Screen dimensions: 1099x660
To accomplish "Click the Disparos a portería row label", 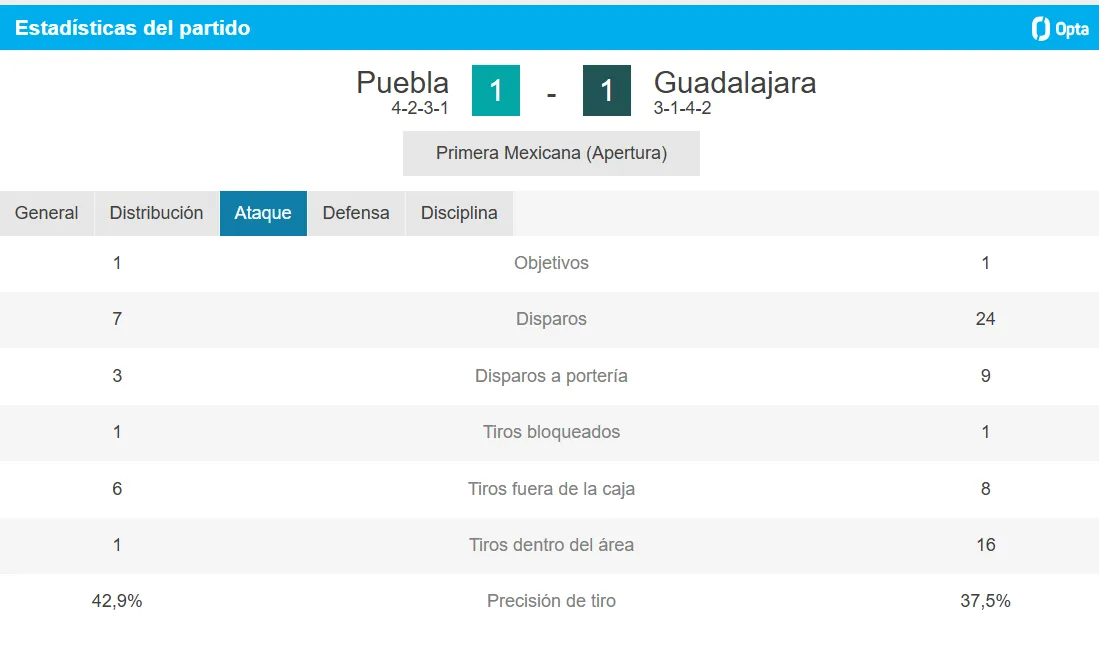I will tap(551, 376).
